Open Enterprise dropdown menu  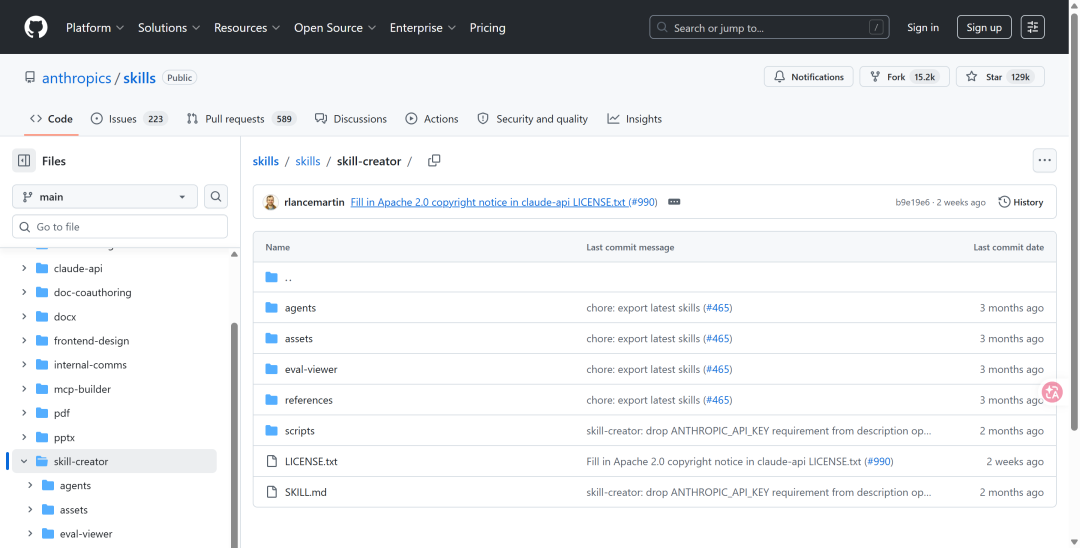tap(423, 28)
